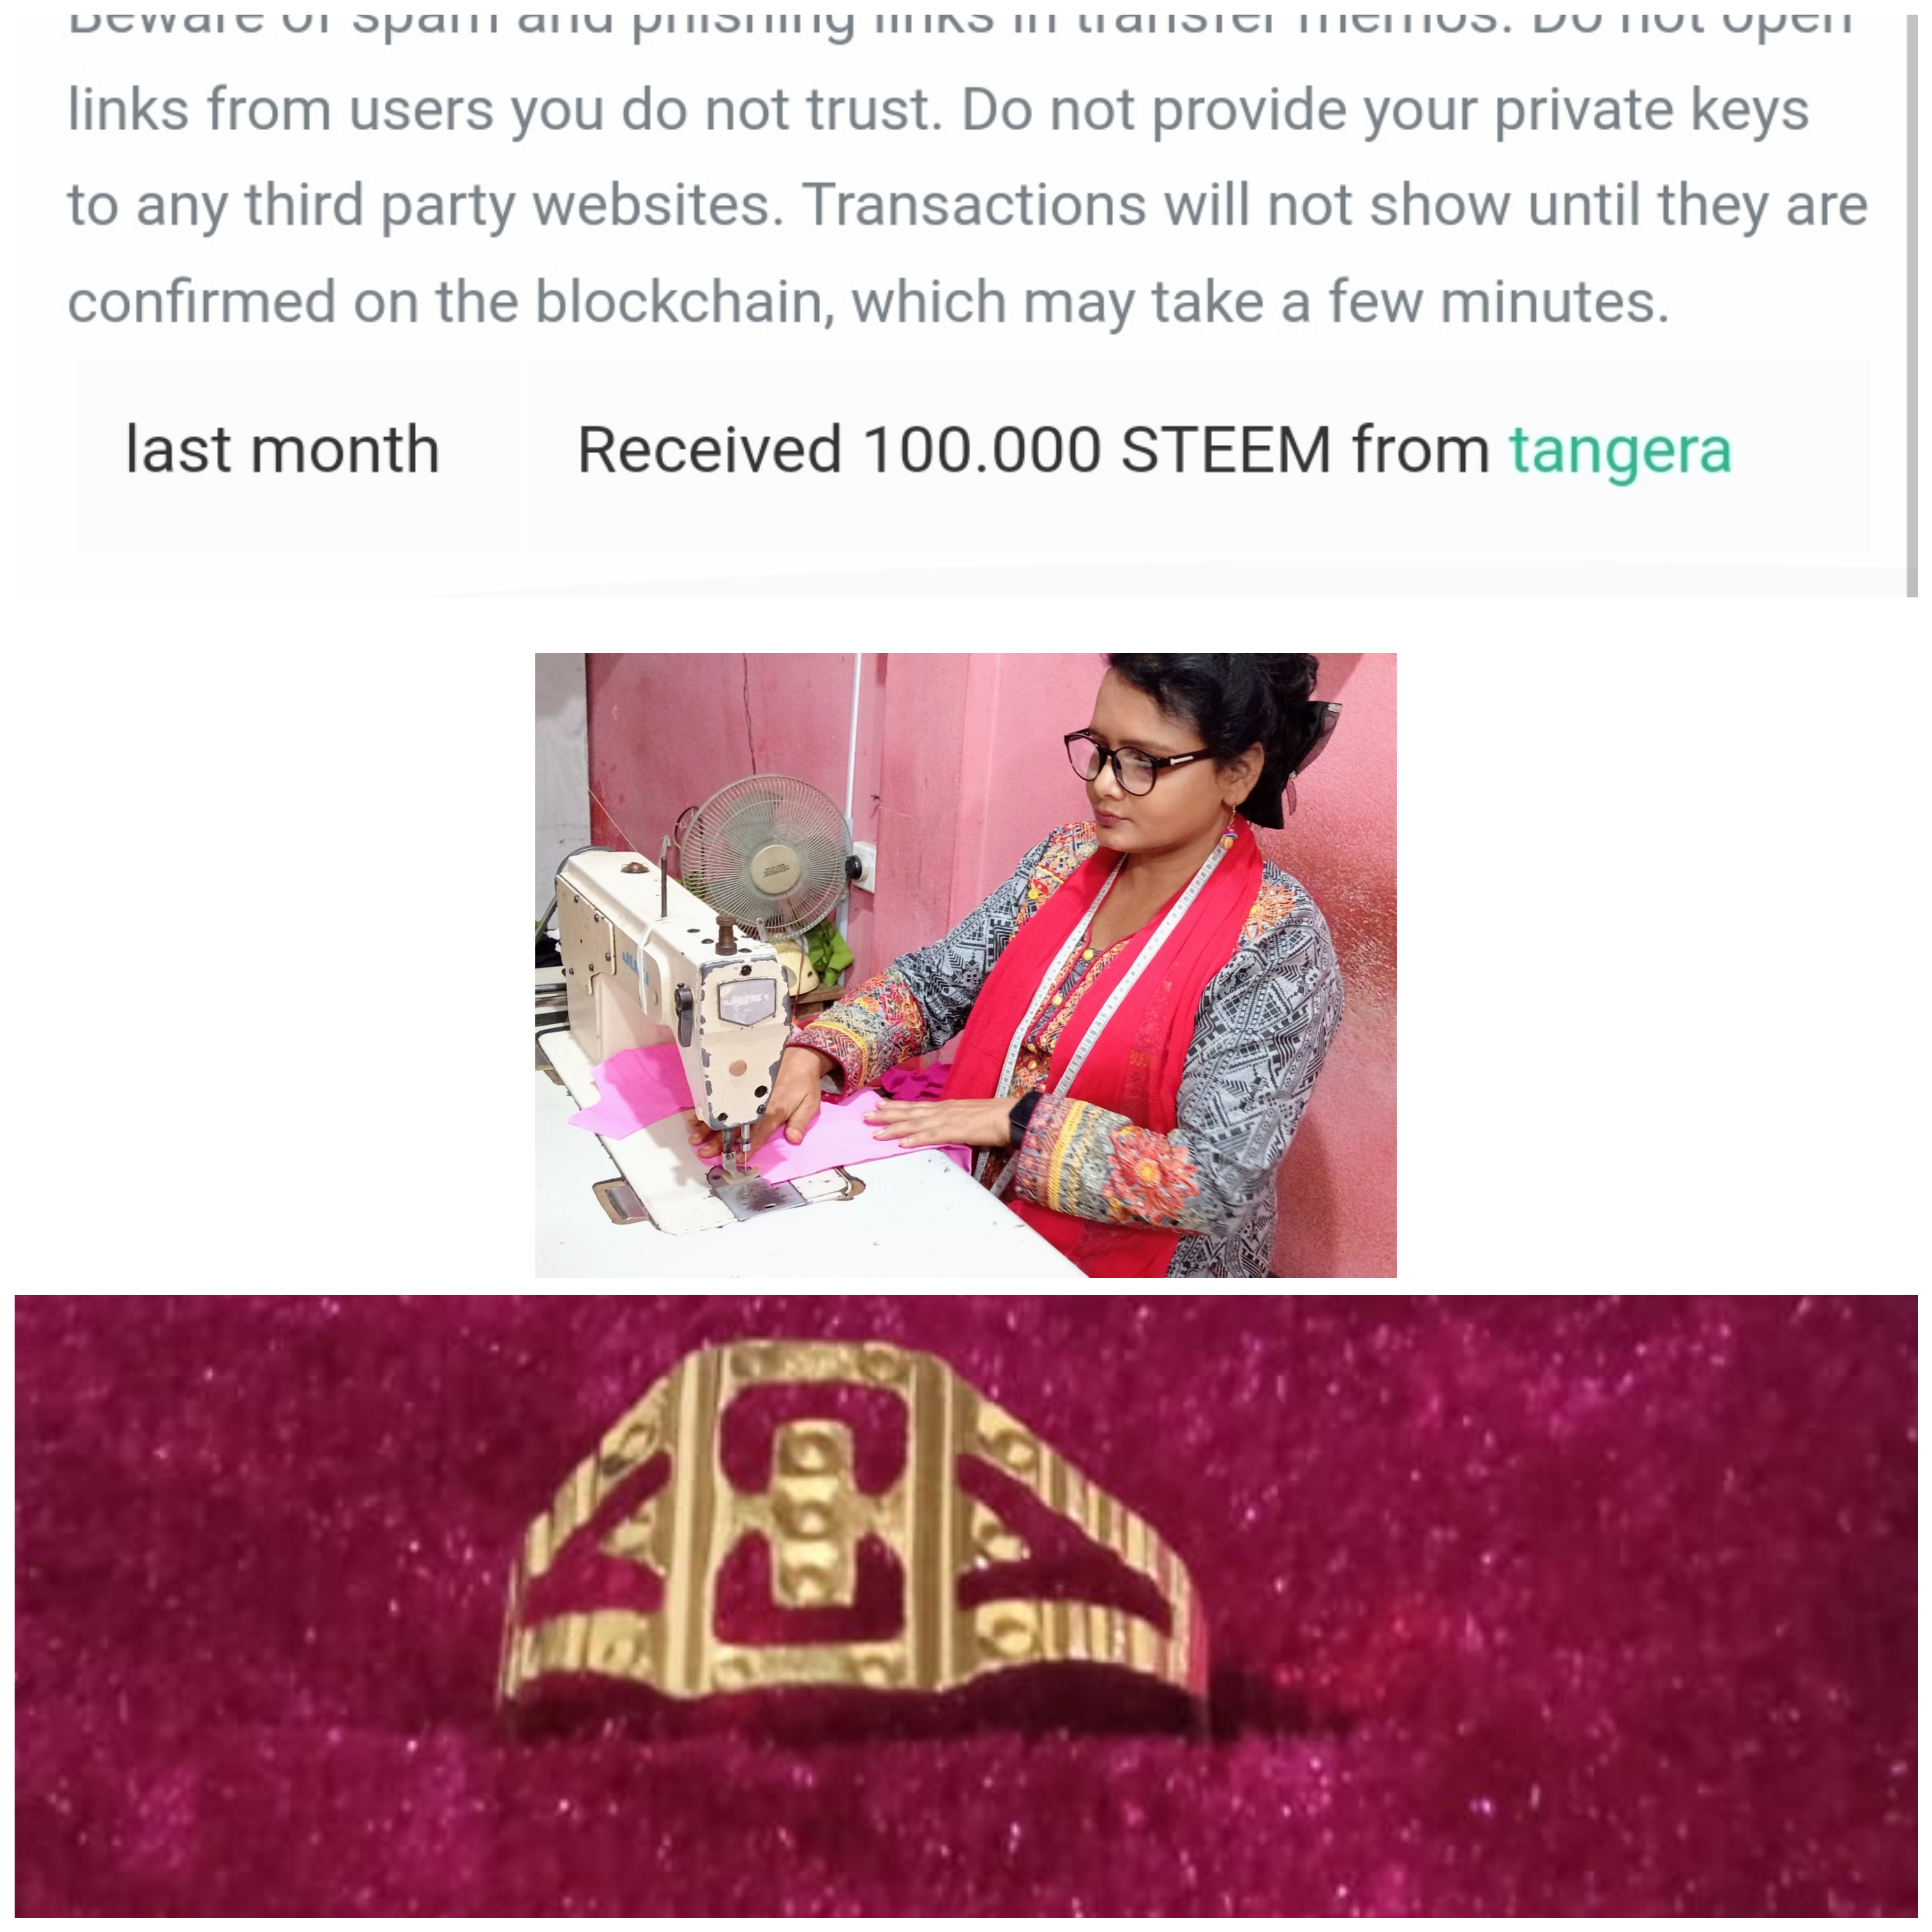Click 'links from users you do not trust'
Screen dimensions: 1932x1932
click(505, 110)
